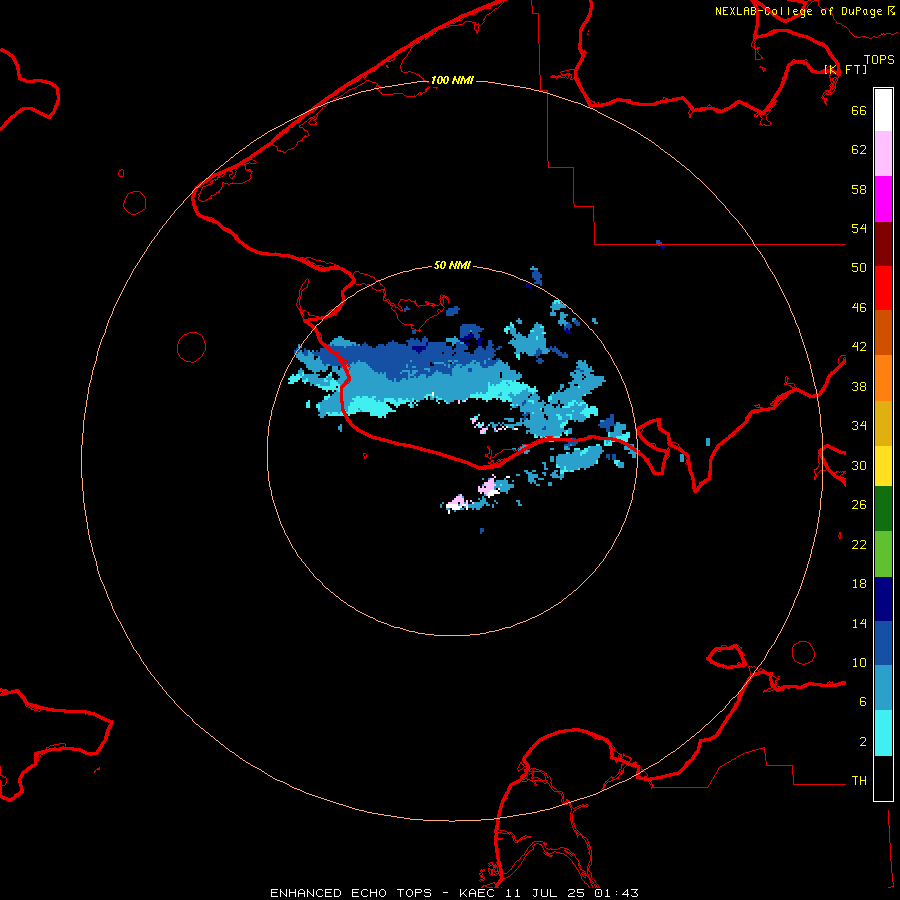The image size is (900, 900).
Task: Click the "TH" threshold label in legend
Action: click(x=859, y=781)
